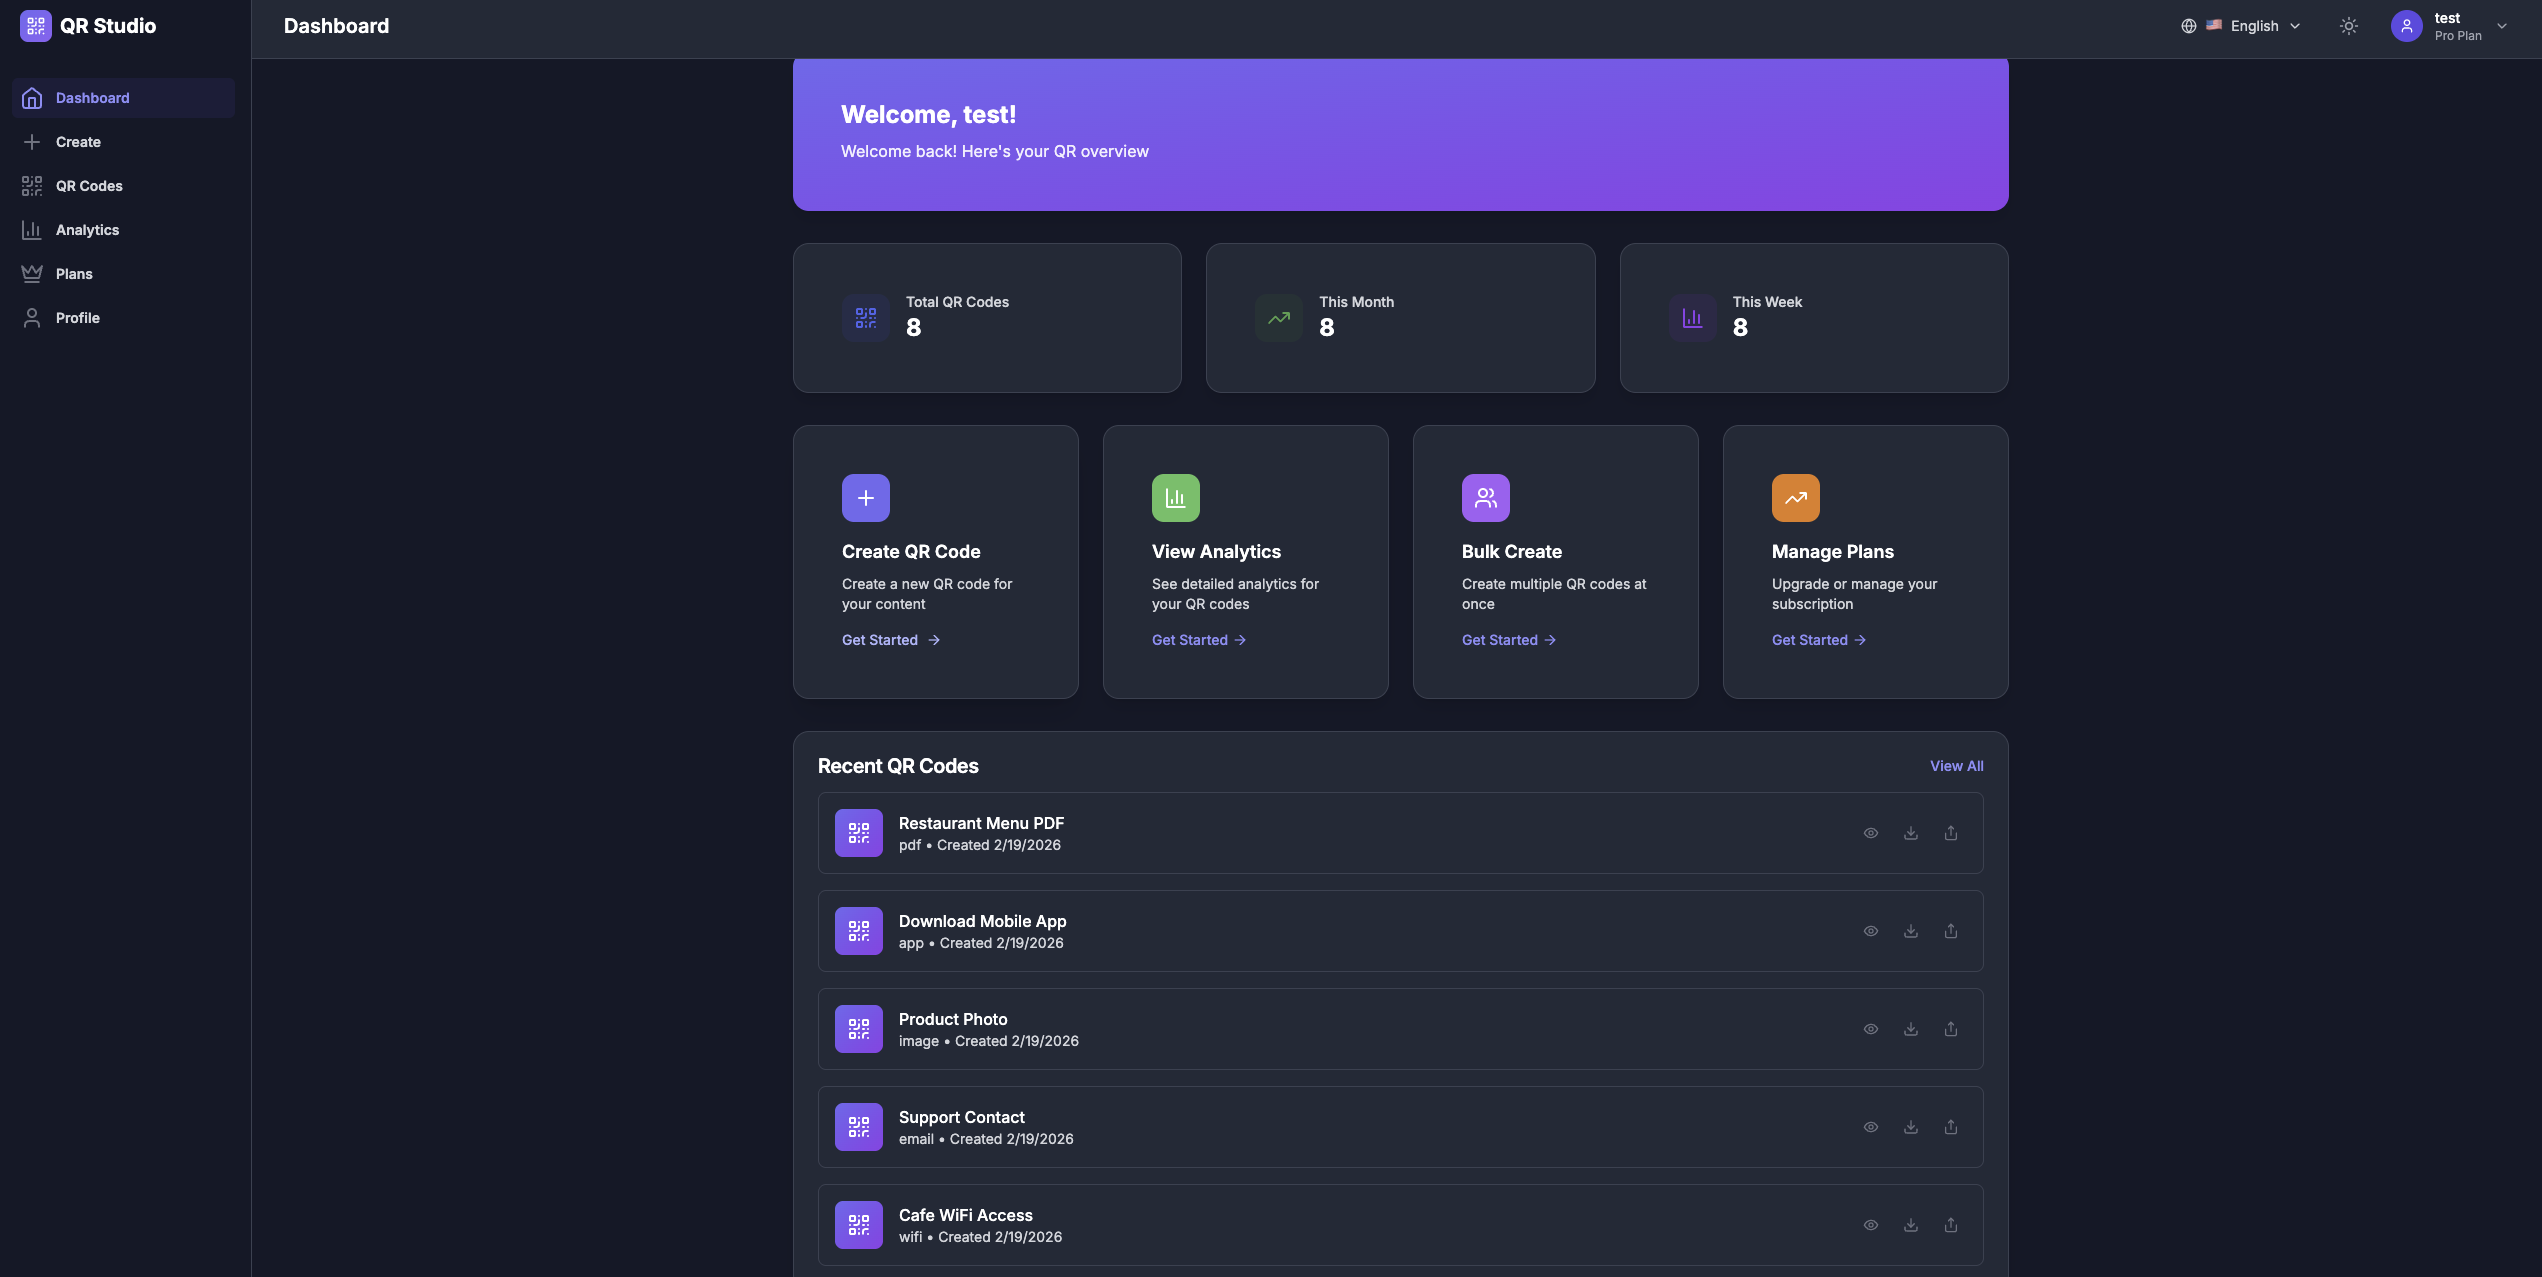The height and width of the screenshot is (1277, 2542).
Task: Click the green View Analytics chart icon
Action: 1175,498
